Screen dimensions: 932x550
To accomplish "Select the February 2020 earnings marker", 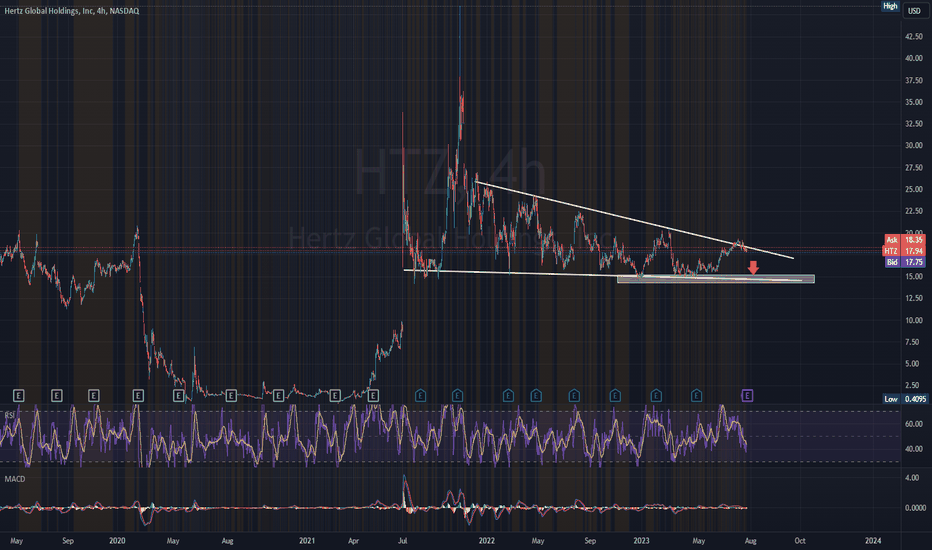I will 138,395.
